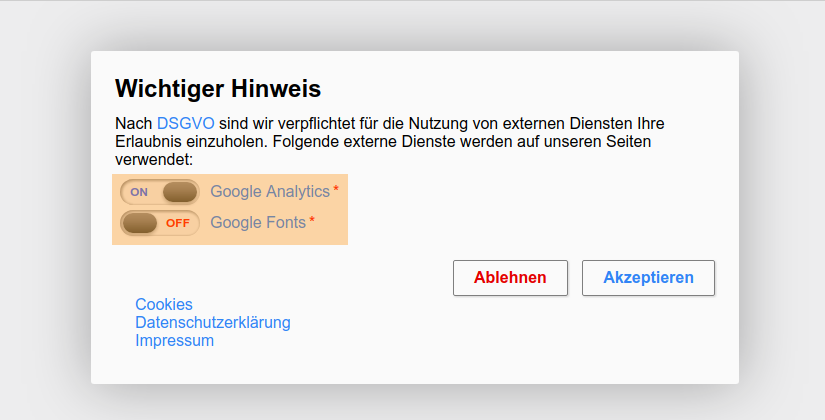Click the Google Fonts label text

[258, 223]
